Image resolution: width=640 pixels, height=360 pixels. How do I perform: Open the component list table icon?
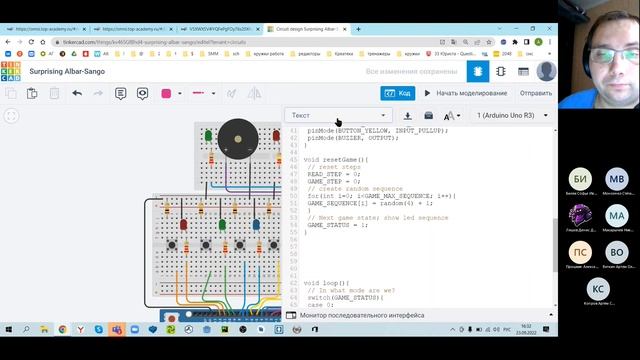(x=523, y=71)
